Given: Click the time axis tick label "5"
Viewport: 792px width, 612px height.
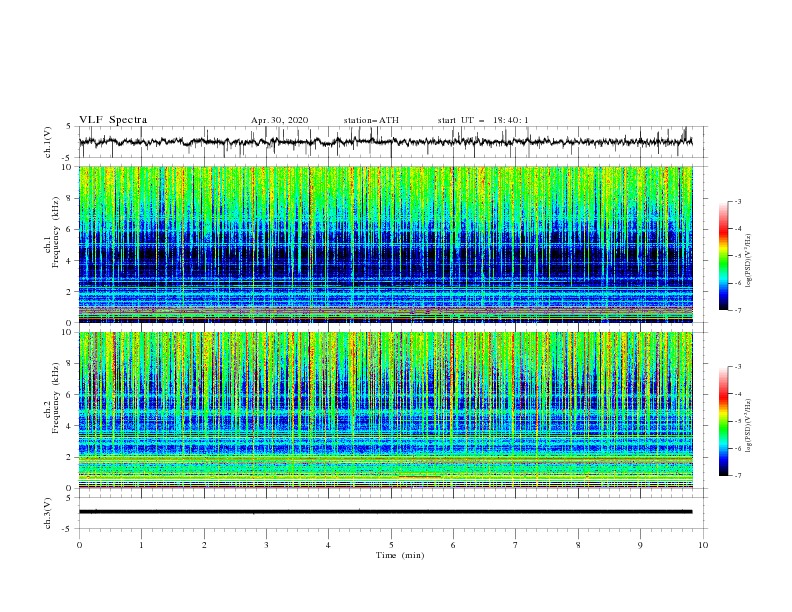Looking at the screenshot, I should pos(391,545).
